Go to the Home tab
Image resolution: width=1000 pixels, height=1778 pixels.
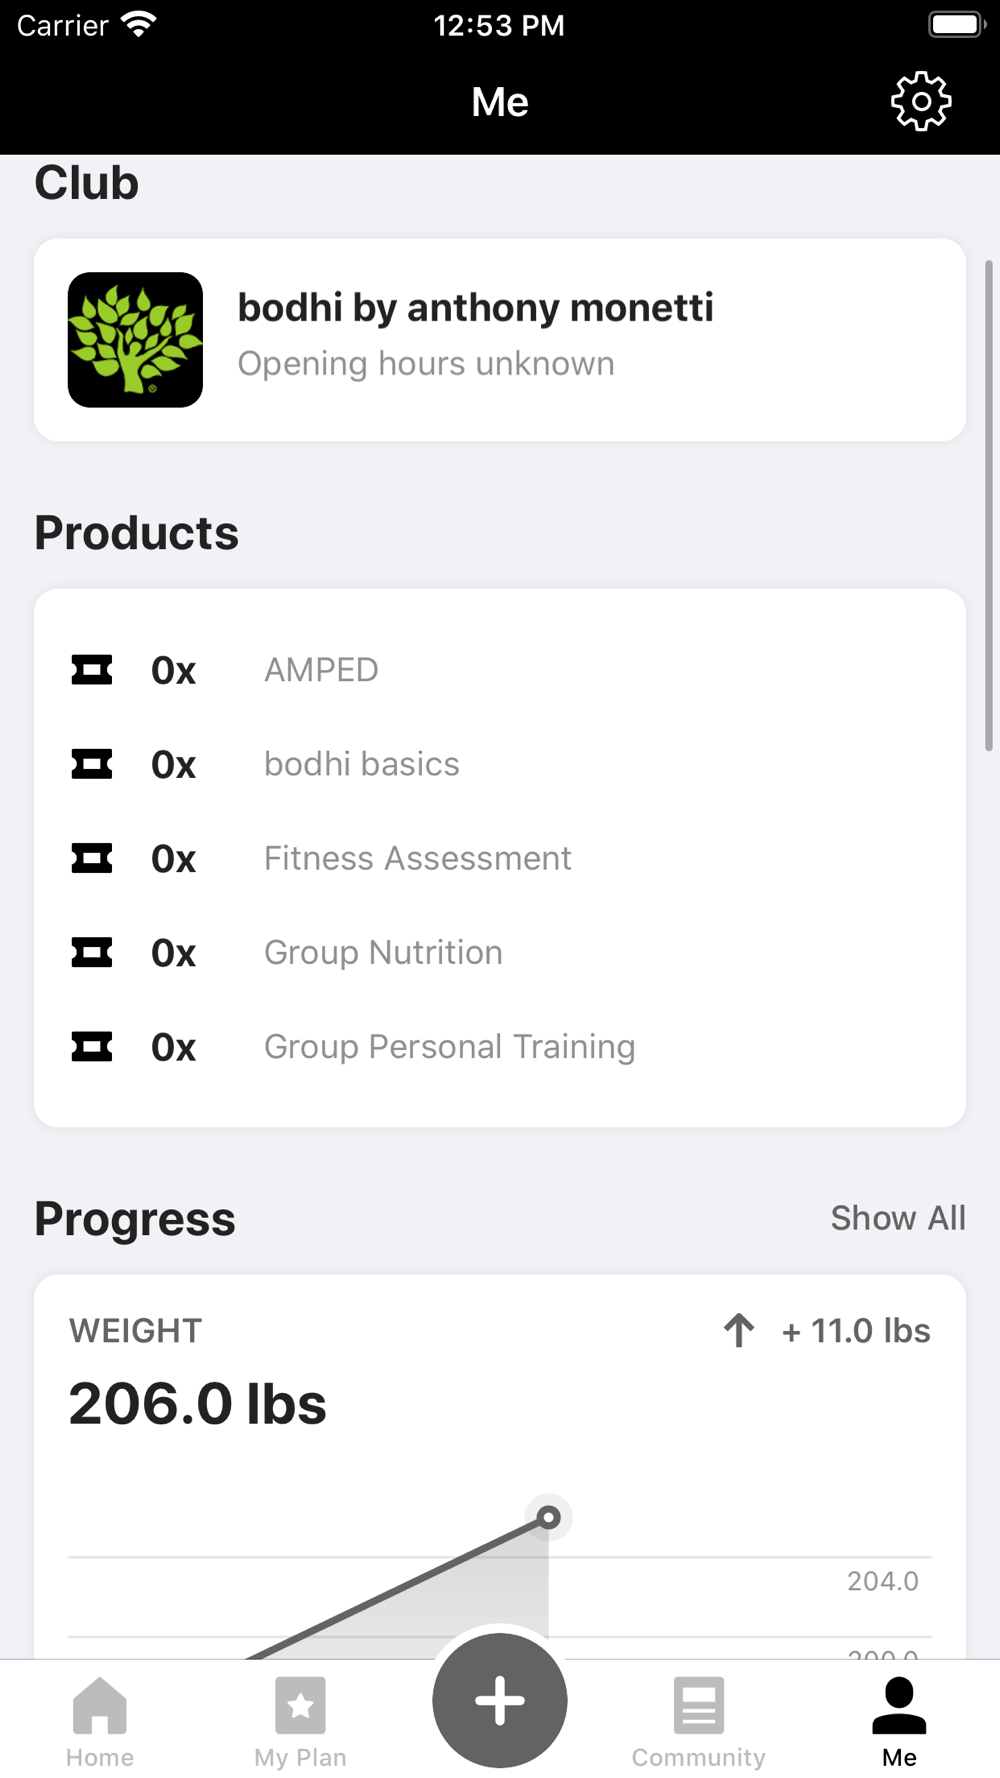click(x=100, y=1720)
